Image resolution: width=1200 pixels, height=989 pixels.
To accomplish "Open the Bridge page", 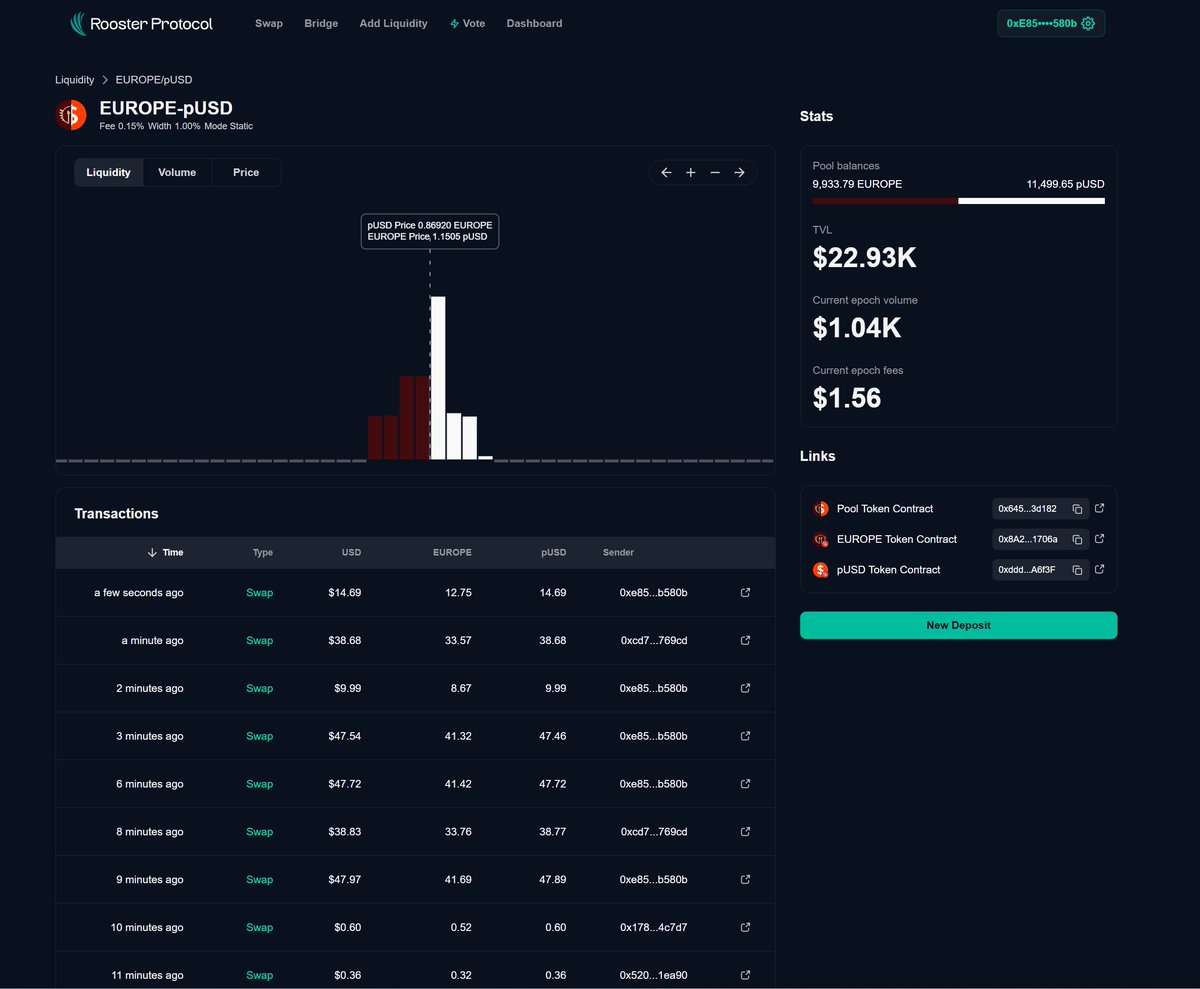I will pyautogui.click(x=321, y=23).
